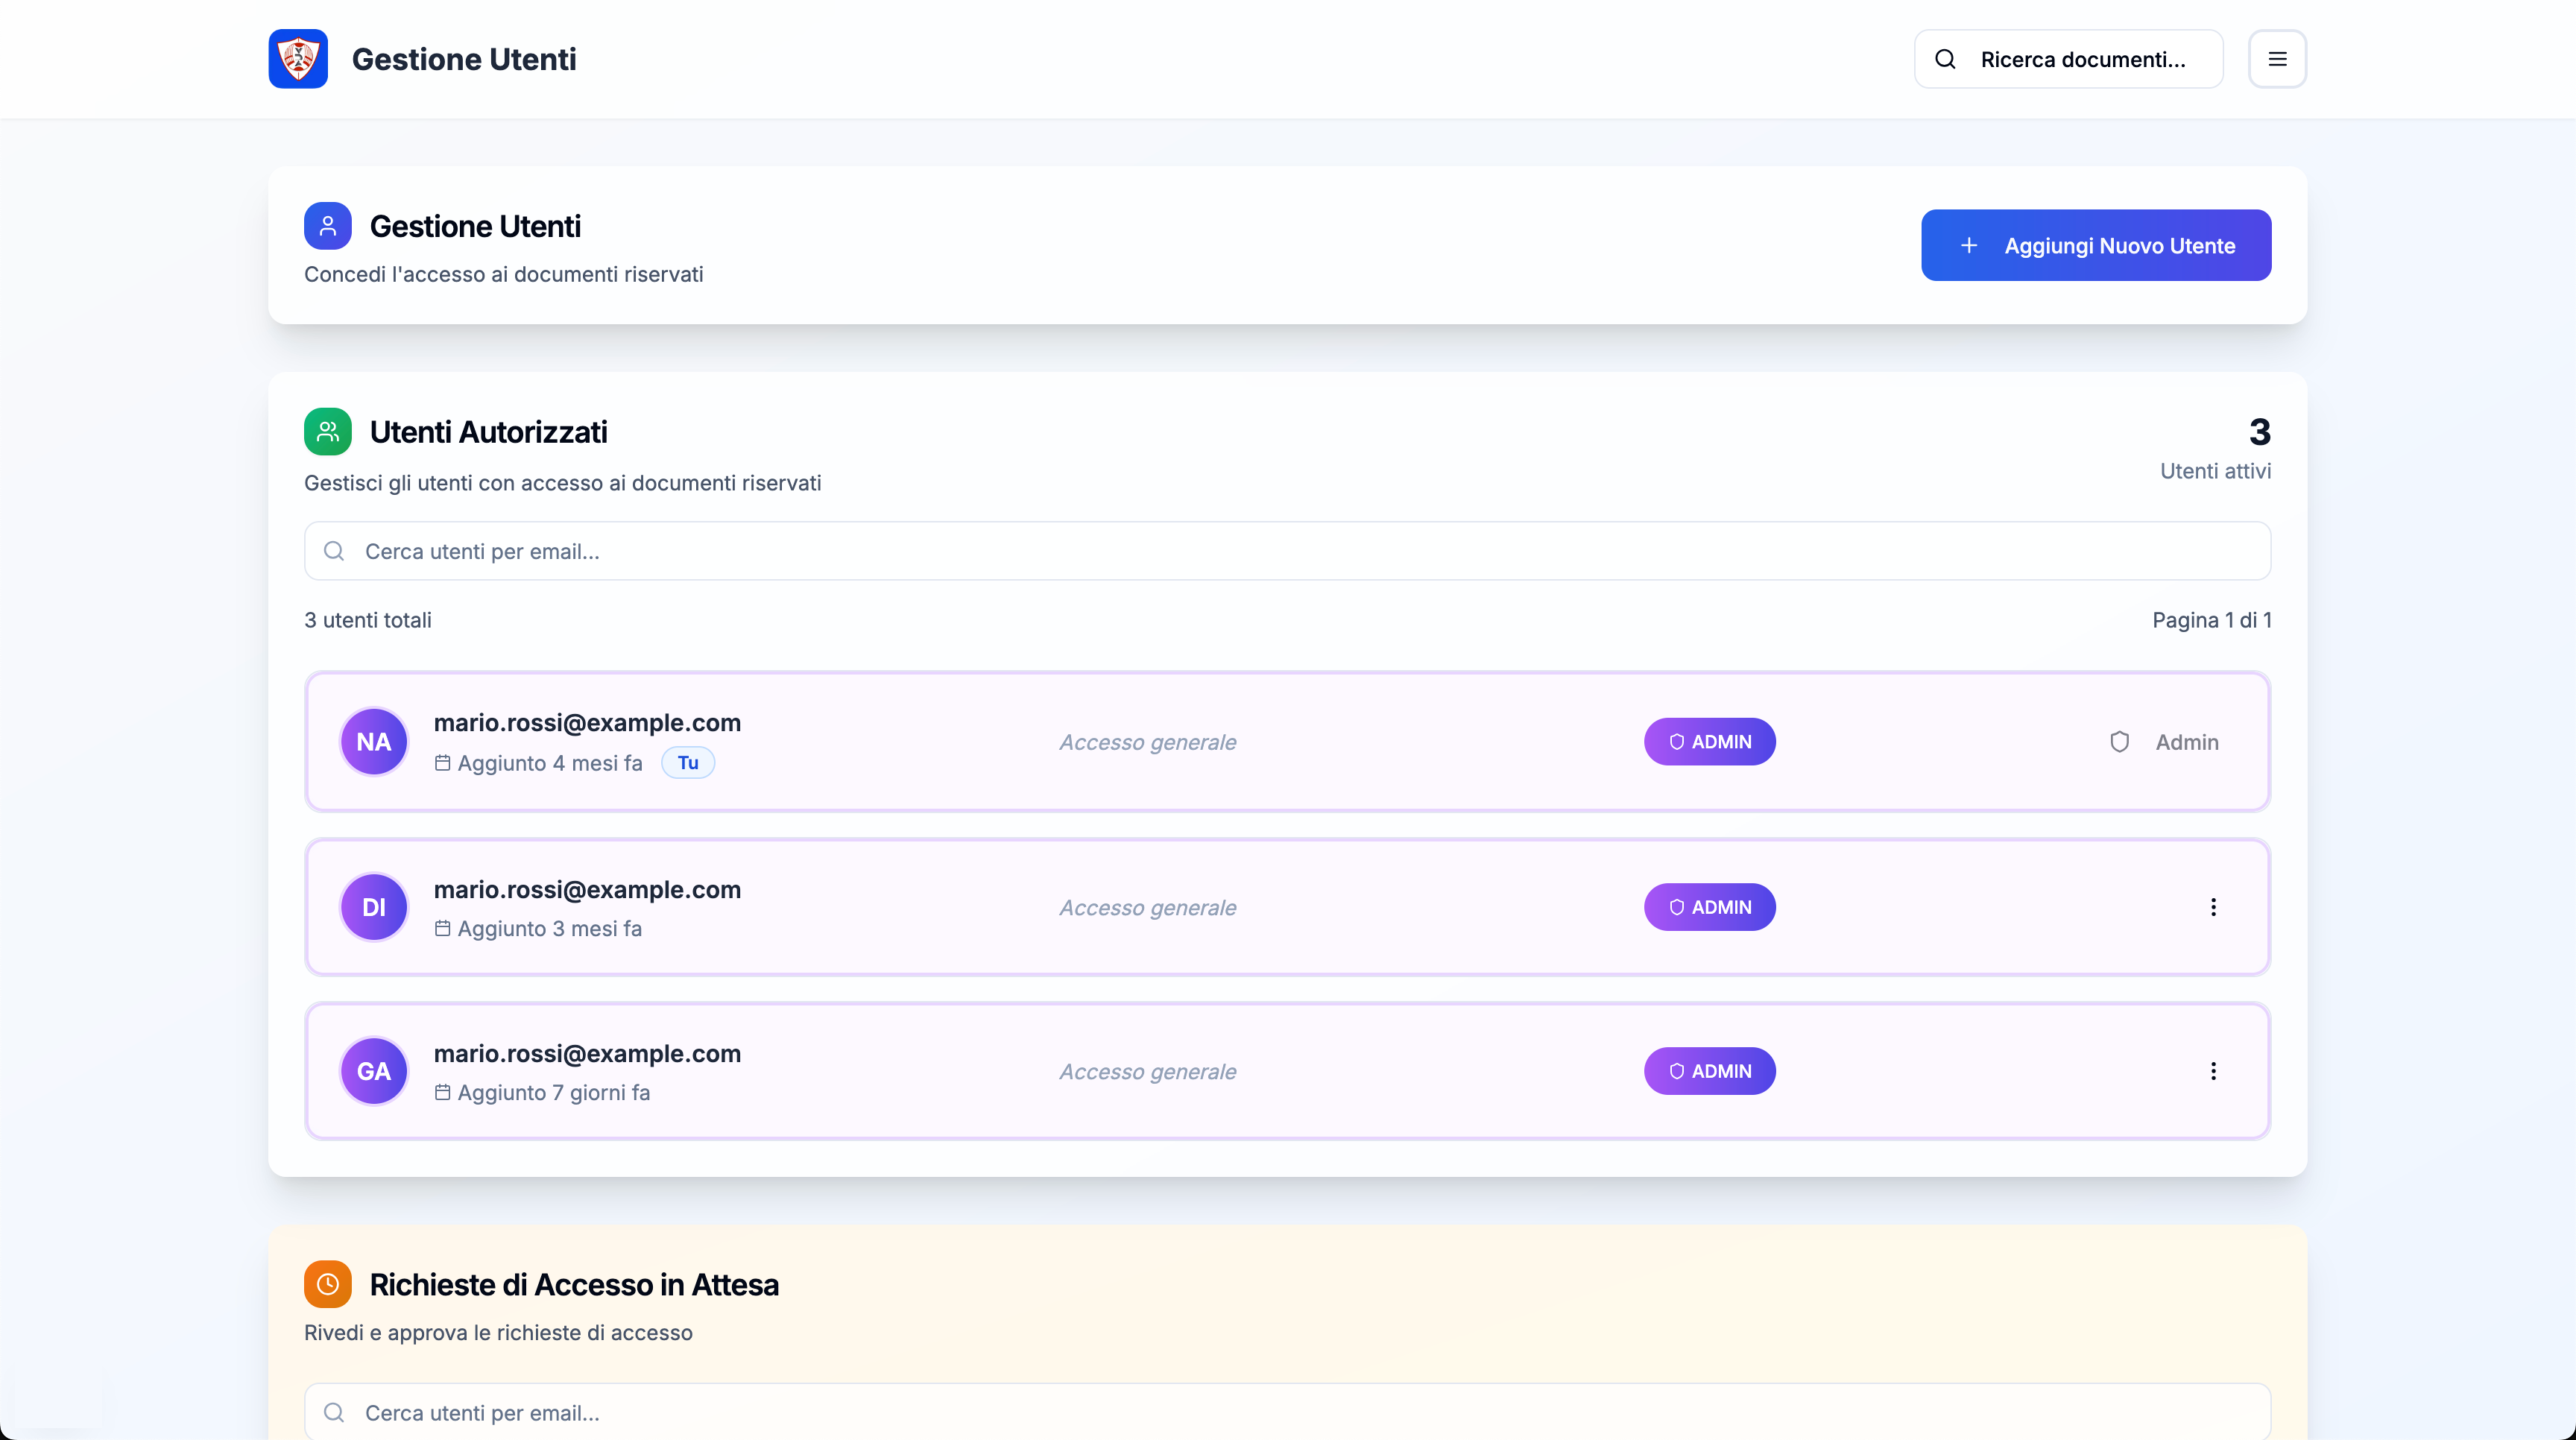
Task: Click pending requests email search field
Action: [1287, 1412]
